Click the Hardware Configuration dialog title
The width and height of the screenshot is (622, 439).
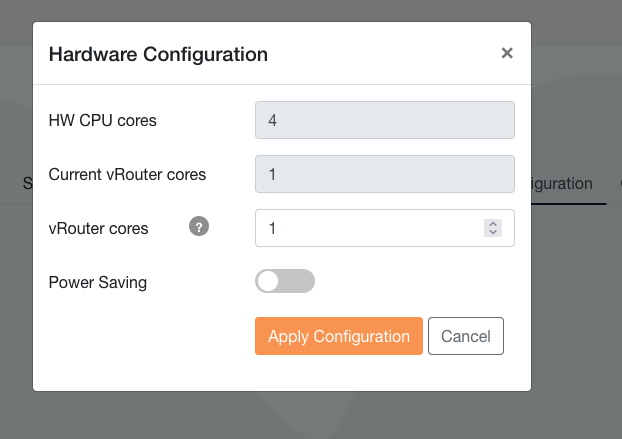[x=158, y=54]
